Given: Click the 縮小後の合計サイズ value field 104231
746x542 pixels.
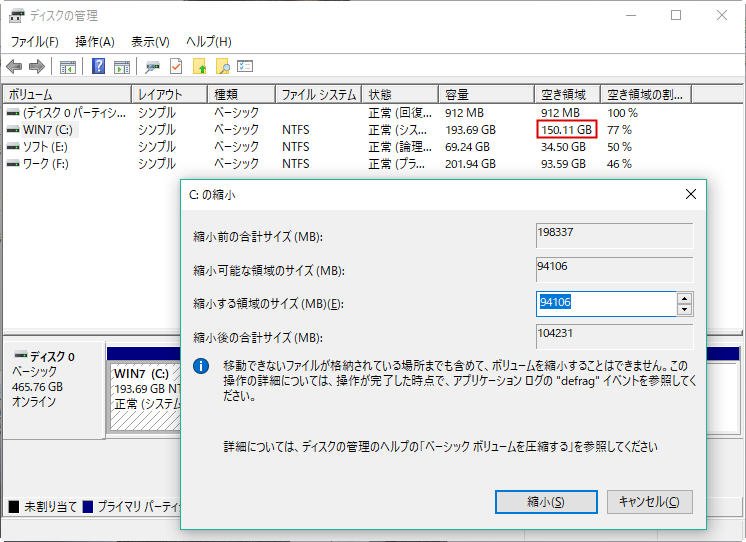Looking at the screenshot, I should coord(614,336).
